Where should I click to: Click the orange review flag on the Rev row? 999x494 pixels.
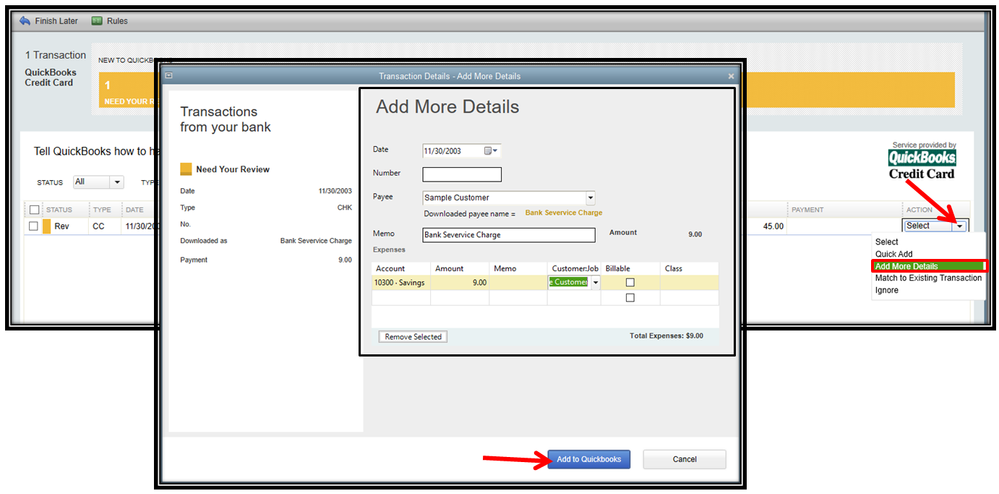click(47, 226)
